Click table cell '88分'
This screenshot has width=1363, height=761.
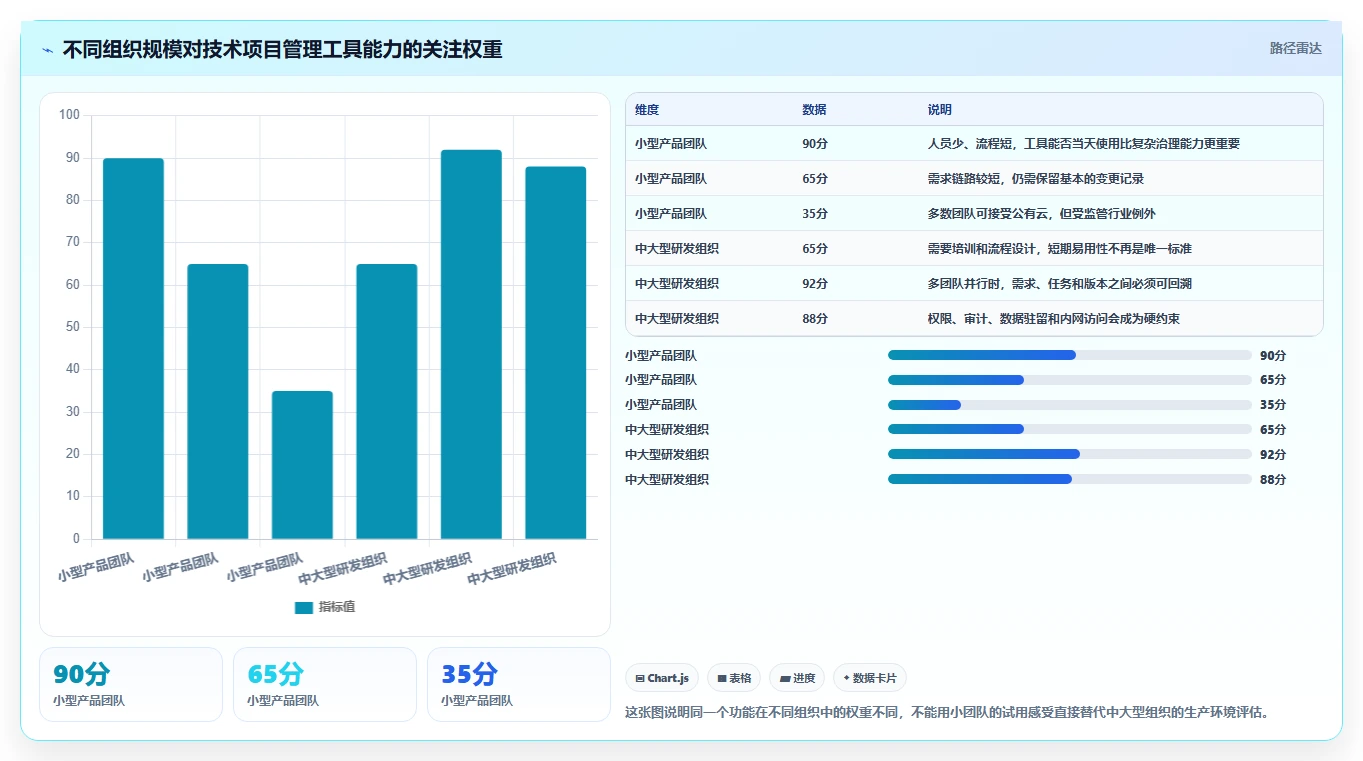[815, 319]
